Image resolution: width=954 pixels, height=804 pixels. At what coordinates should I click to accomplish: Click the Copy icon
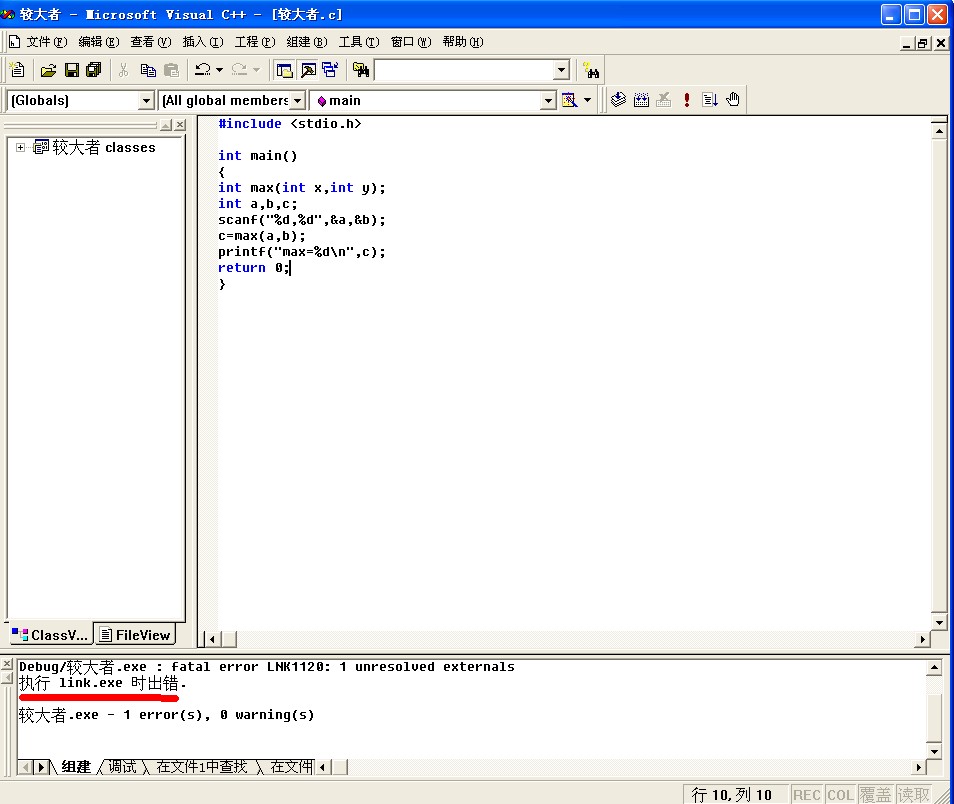point(148,70)
